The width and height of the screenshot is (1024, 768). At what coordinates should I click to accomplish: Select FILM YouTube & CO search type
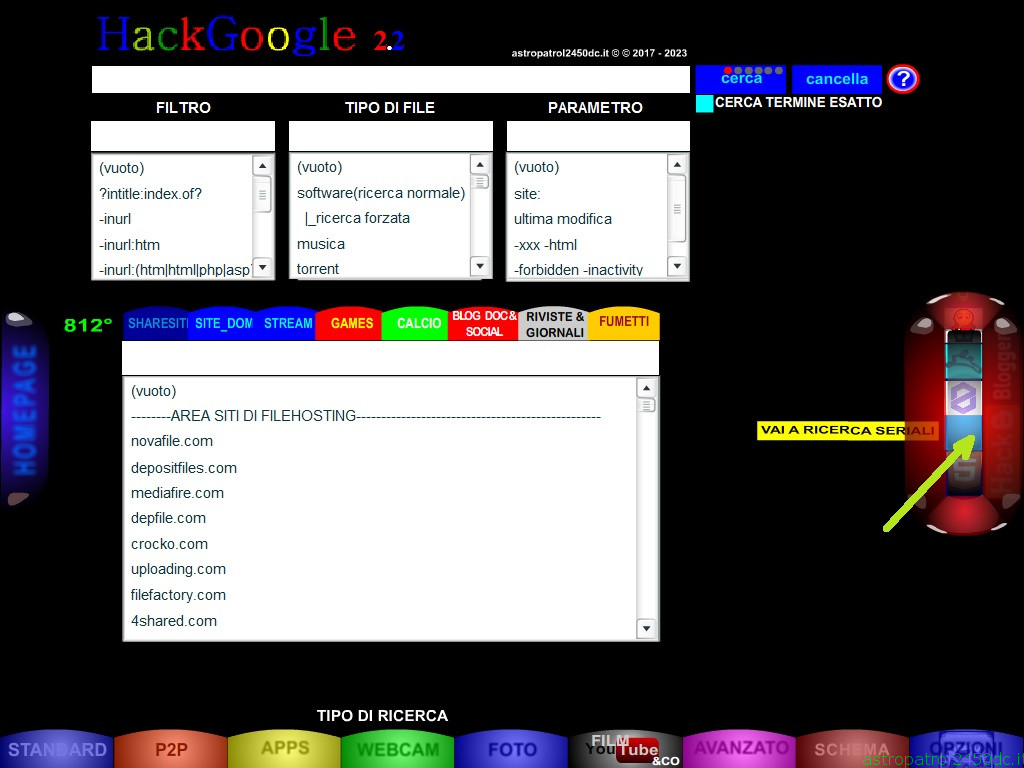626,749
